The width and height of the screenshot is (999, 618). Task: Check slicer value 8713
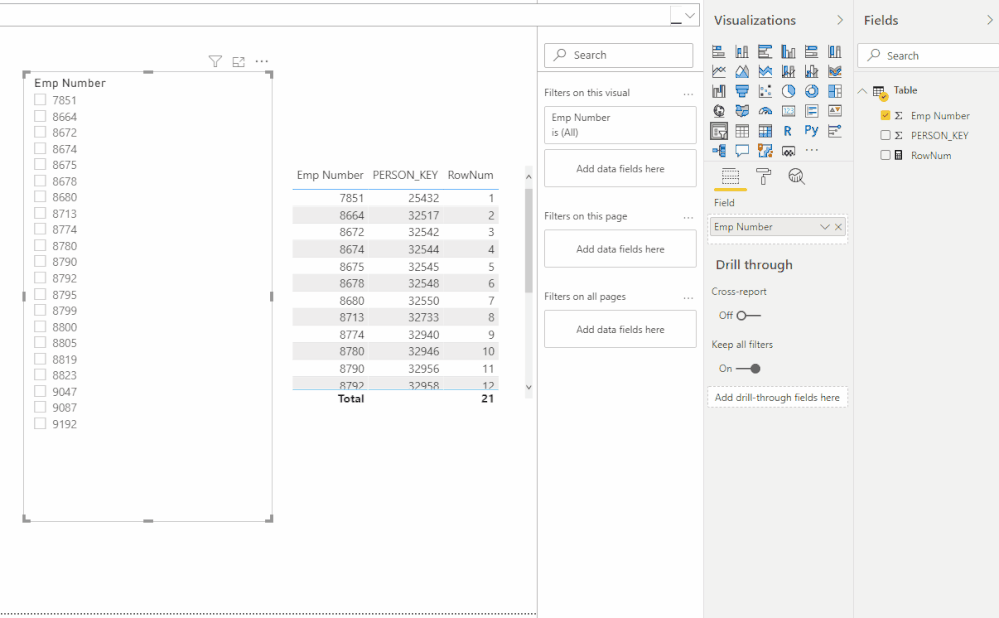[x=40, y=213]
